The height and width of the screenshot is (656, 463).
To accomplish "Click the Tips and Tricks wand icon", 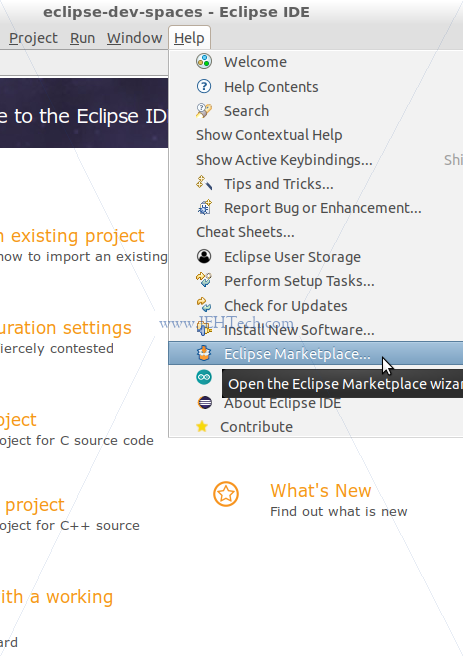I will coord(204,183).
